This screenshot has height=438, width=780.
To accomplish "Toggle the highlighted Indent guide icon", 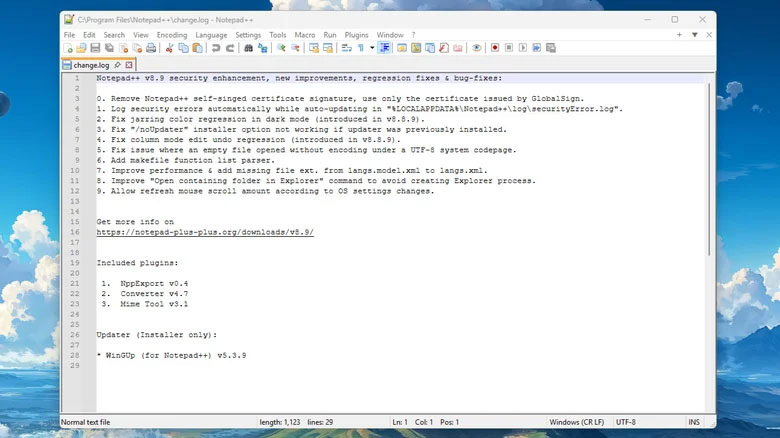I will [385, 48].
